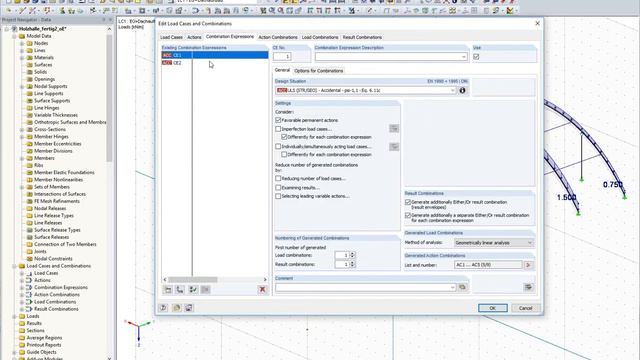Expand Cross-Sections tree node
Screen dimensions: 640x360
click(x=22, y=129)
